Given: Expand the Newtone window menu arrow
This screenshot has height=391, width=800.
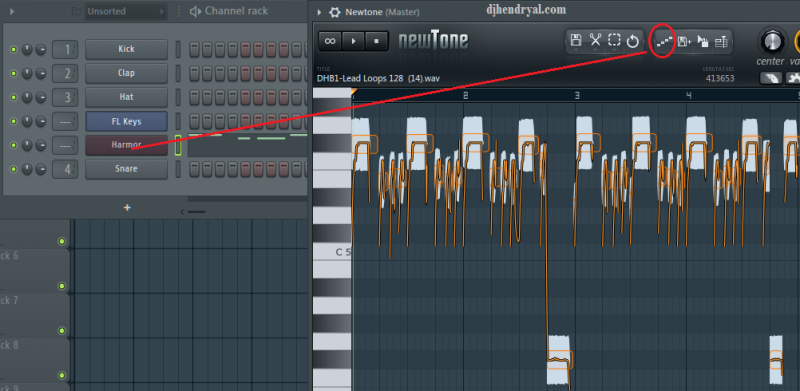Looking at the screenshot, I should (x=319, y=12).
